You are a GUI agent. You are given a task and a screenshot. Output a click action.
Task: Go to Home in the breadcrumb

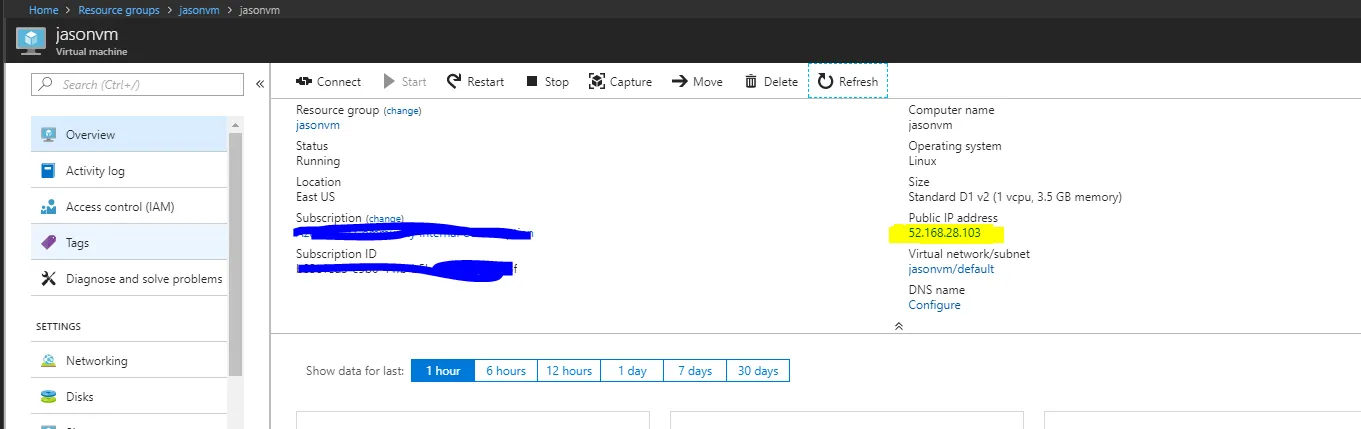[43, 10]
